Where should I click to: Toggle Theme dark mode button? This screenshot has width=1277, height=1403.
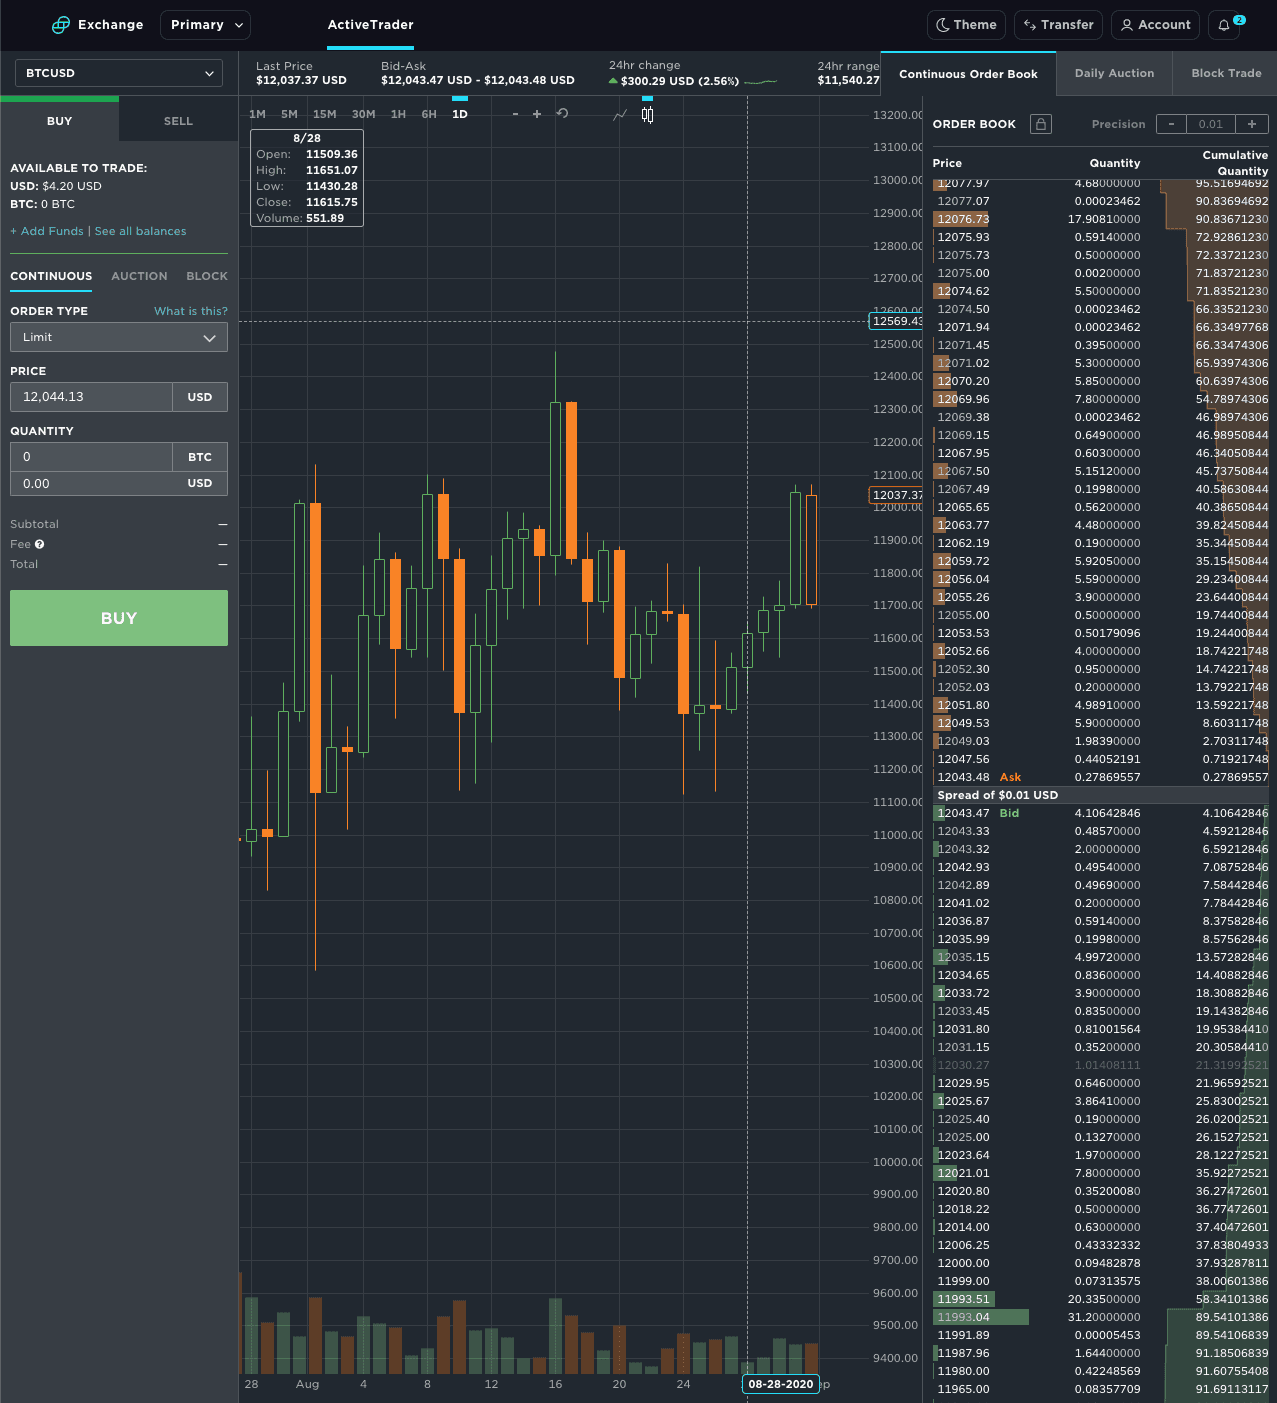click(x=965, y=25)
